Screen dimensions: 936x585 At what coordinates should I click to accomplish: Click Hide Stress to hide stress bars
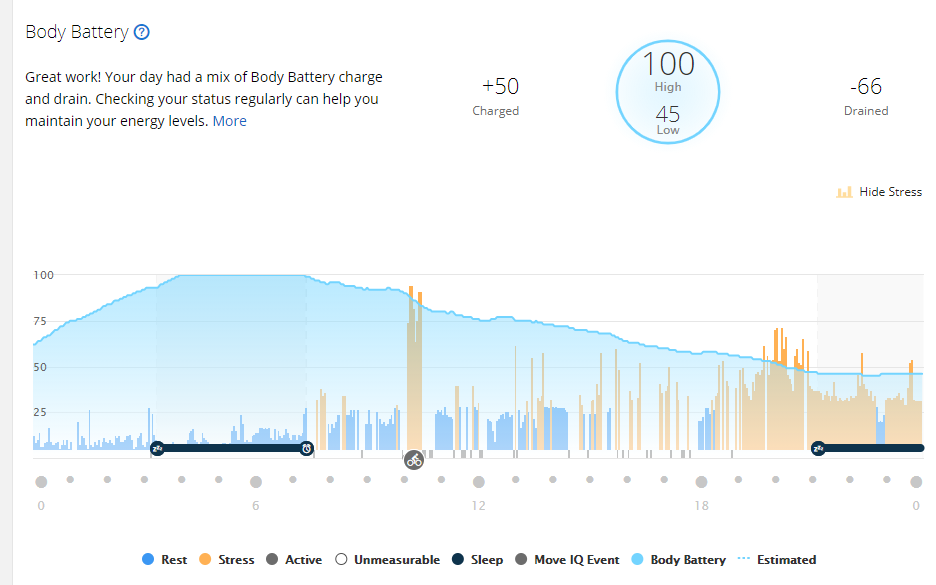point(890,192)
